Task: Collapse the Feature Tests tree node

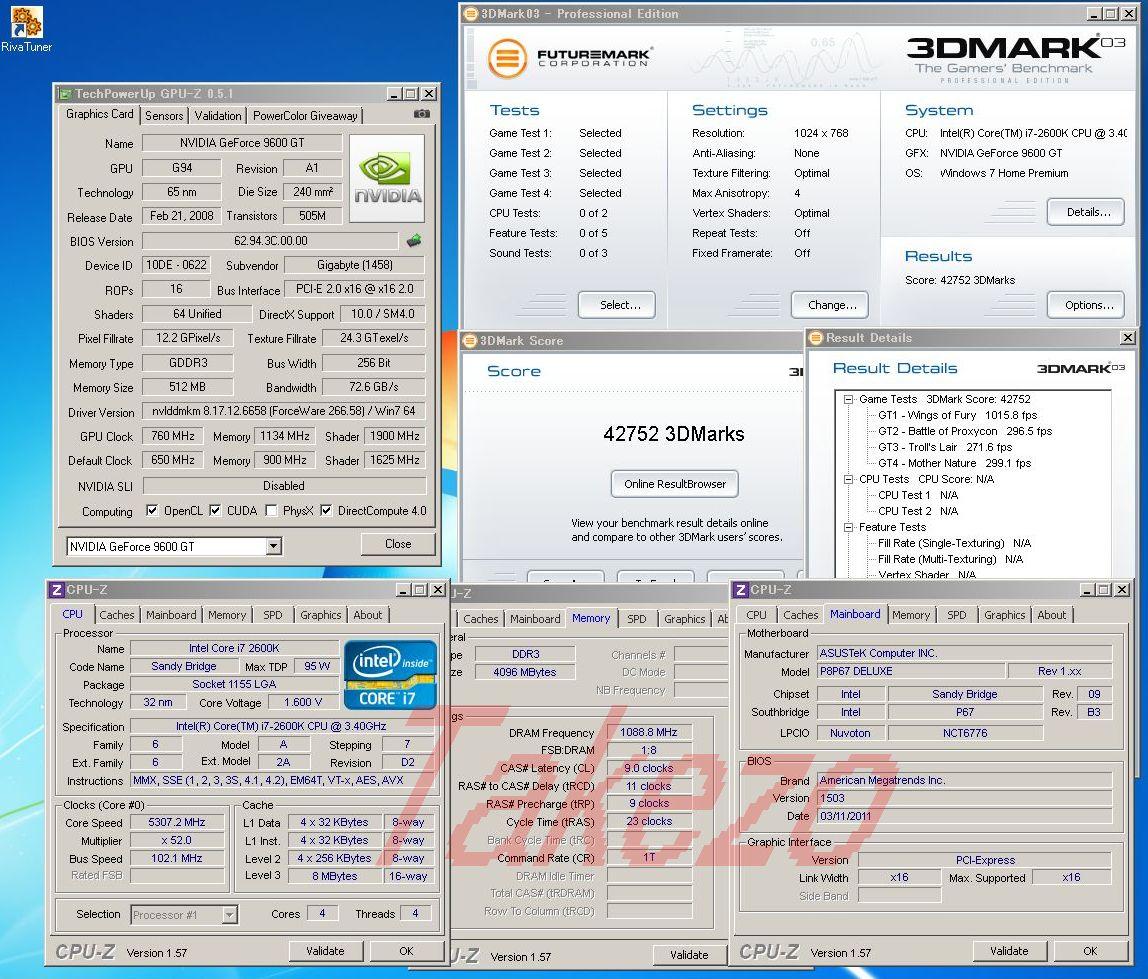Action: 848,527
